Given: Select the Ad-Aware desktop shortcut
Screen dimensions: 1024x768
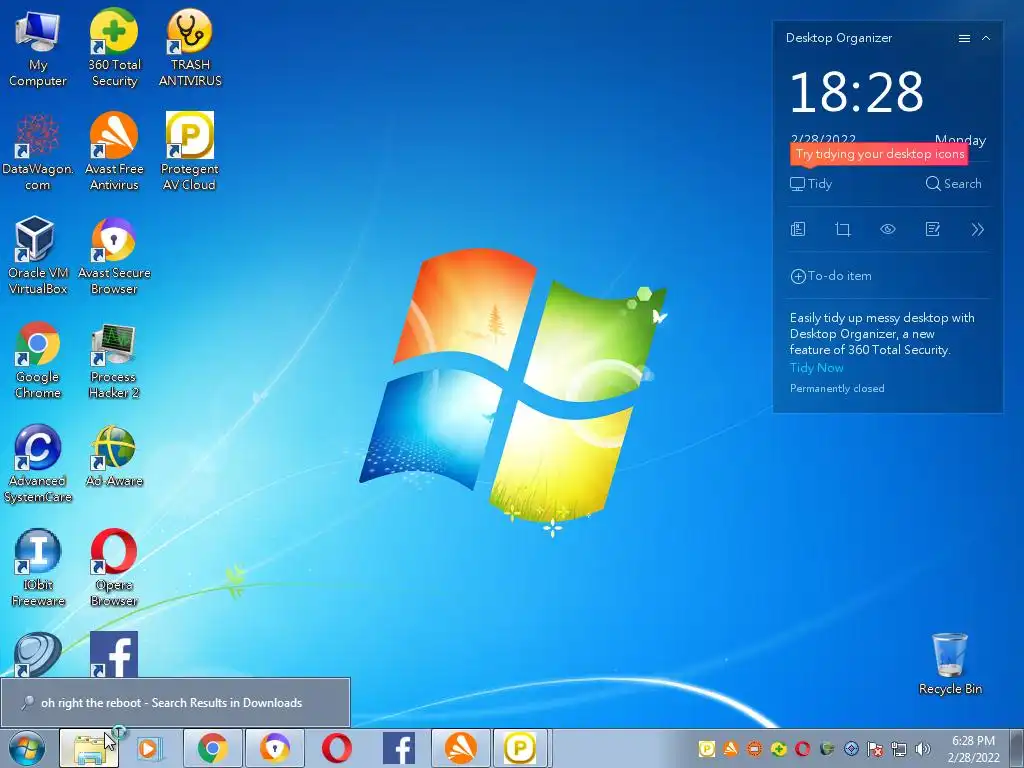Looking at the screenshot, I should point(114,457).
